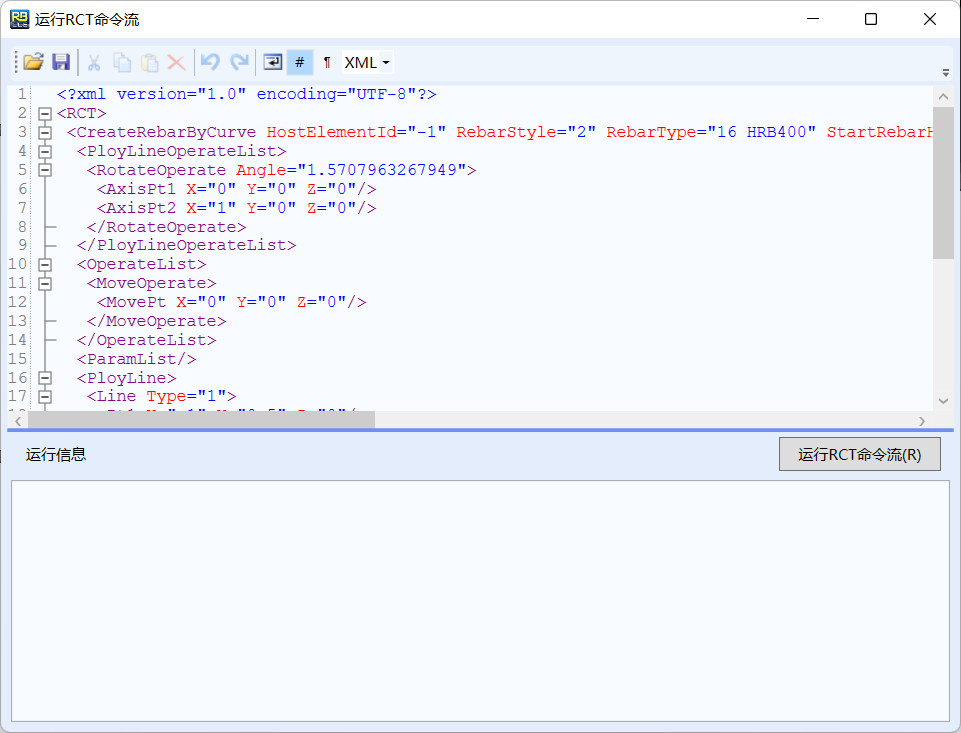Open the XML language dropdown
This screenshot has width=961, height=733.
[x=367, y=62]
